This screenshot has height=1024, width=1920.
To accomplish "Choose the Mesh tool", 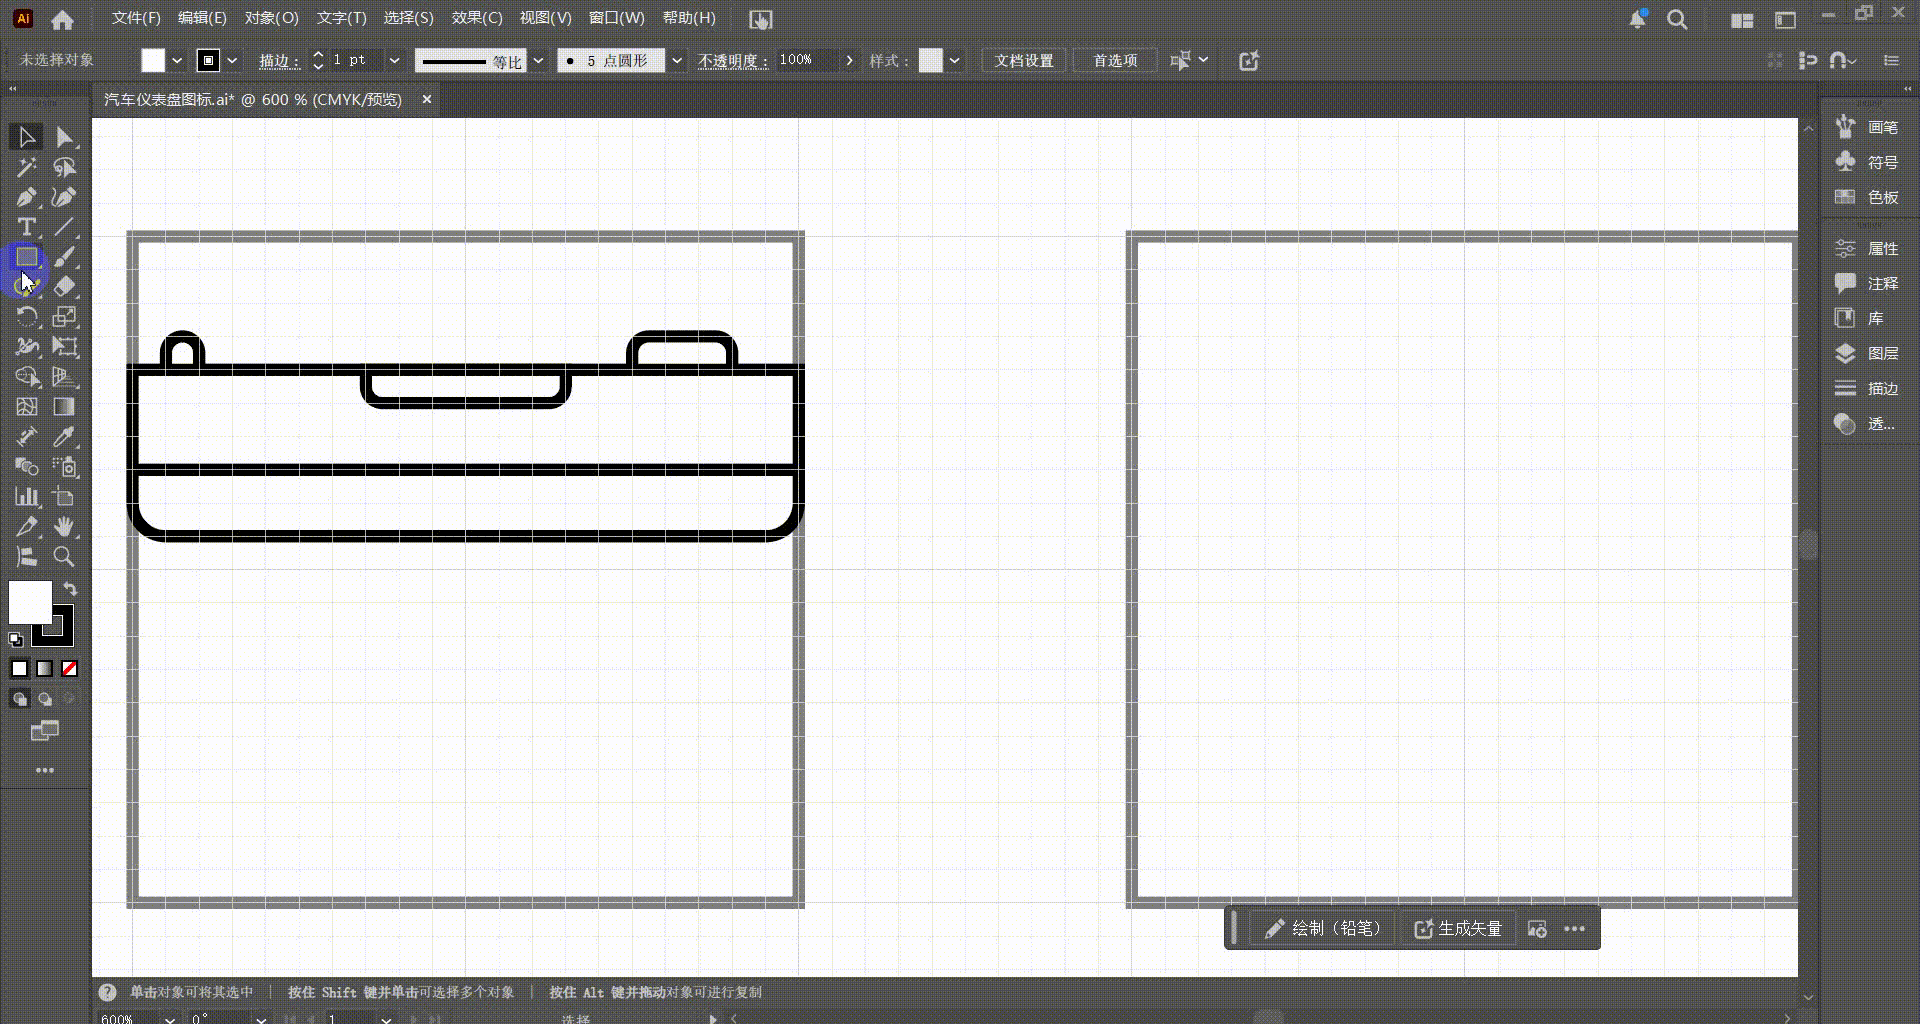I will [x=26, y=407].
